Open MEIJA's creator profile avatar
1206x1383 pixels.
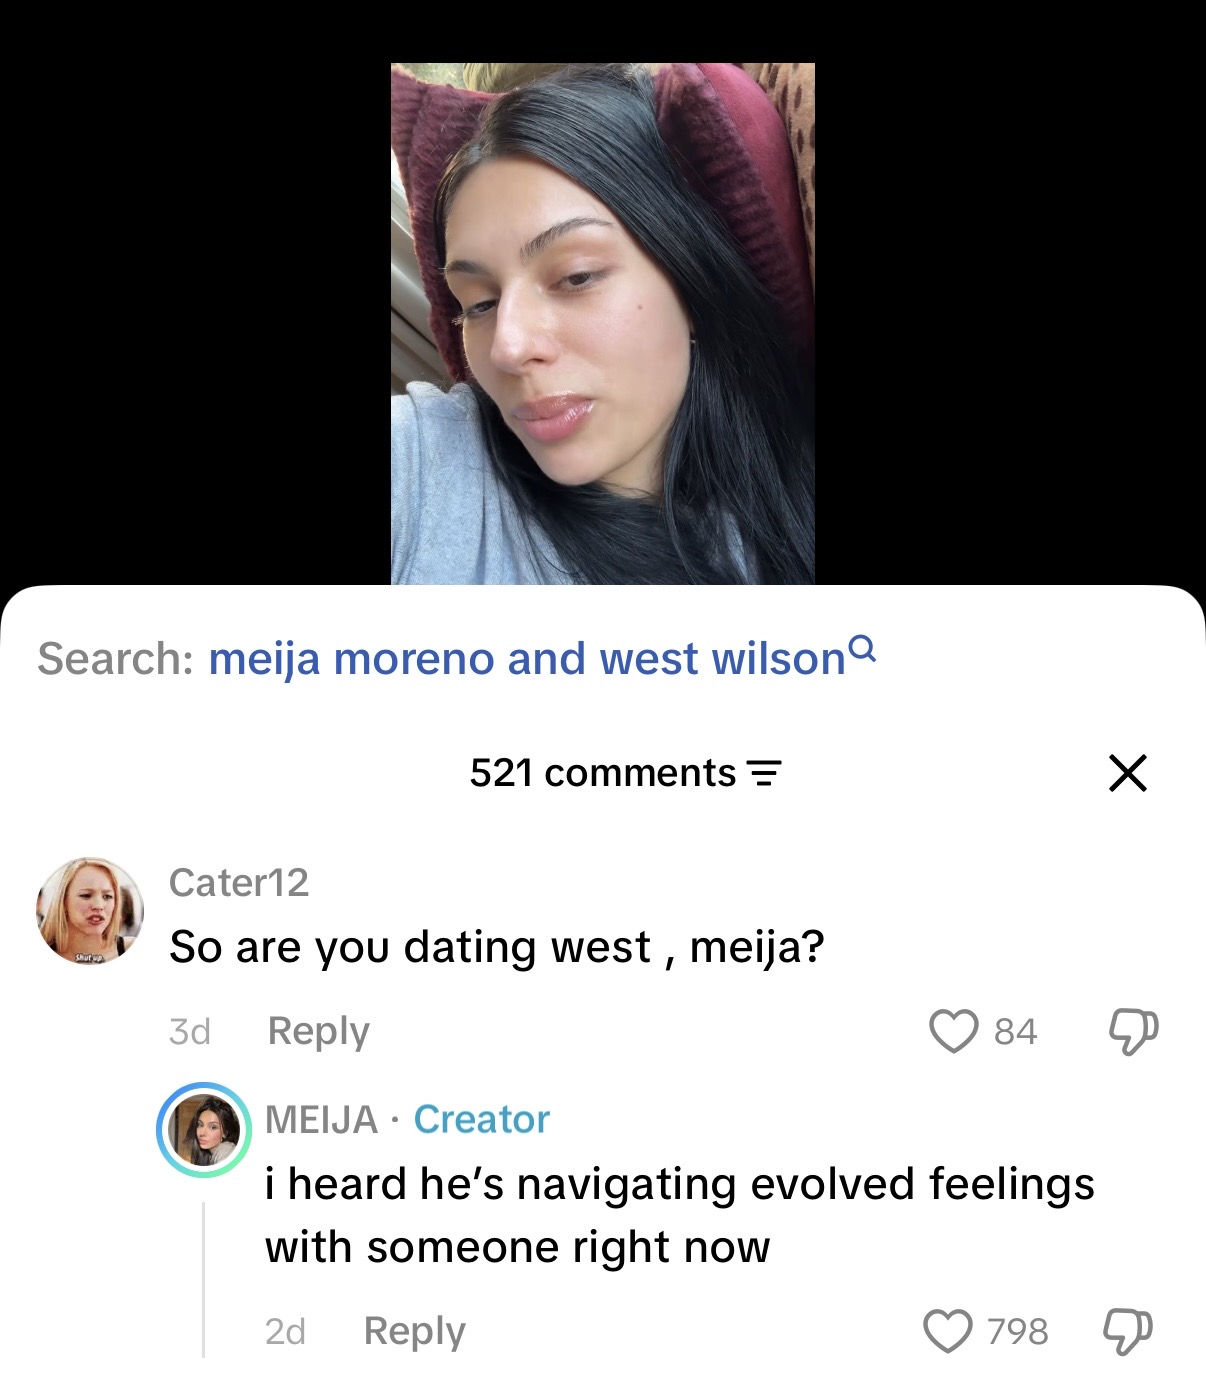click(x=203, y=1129)
